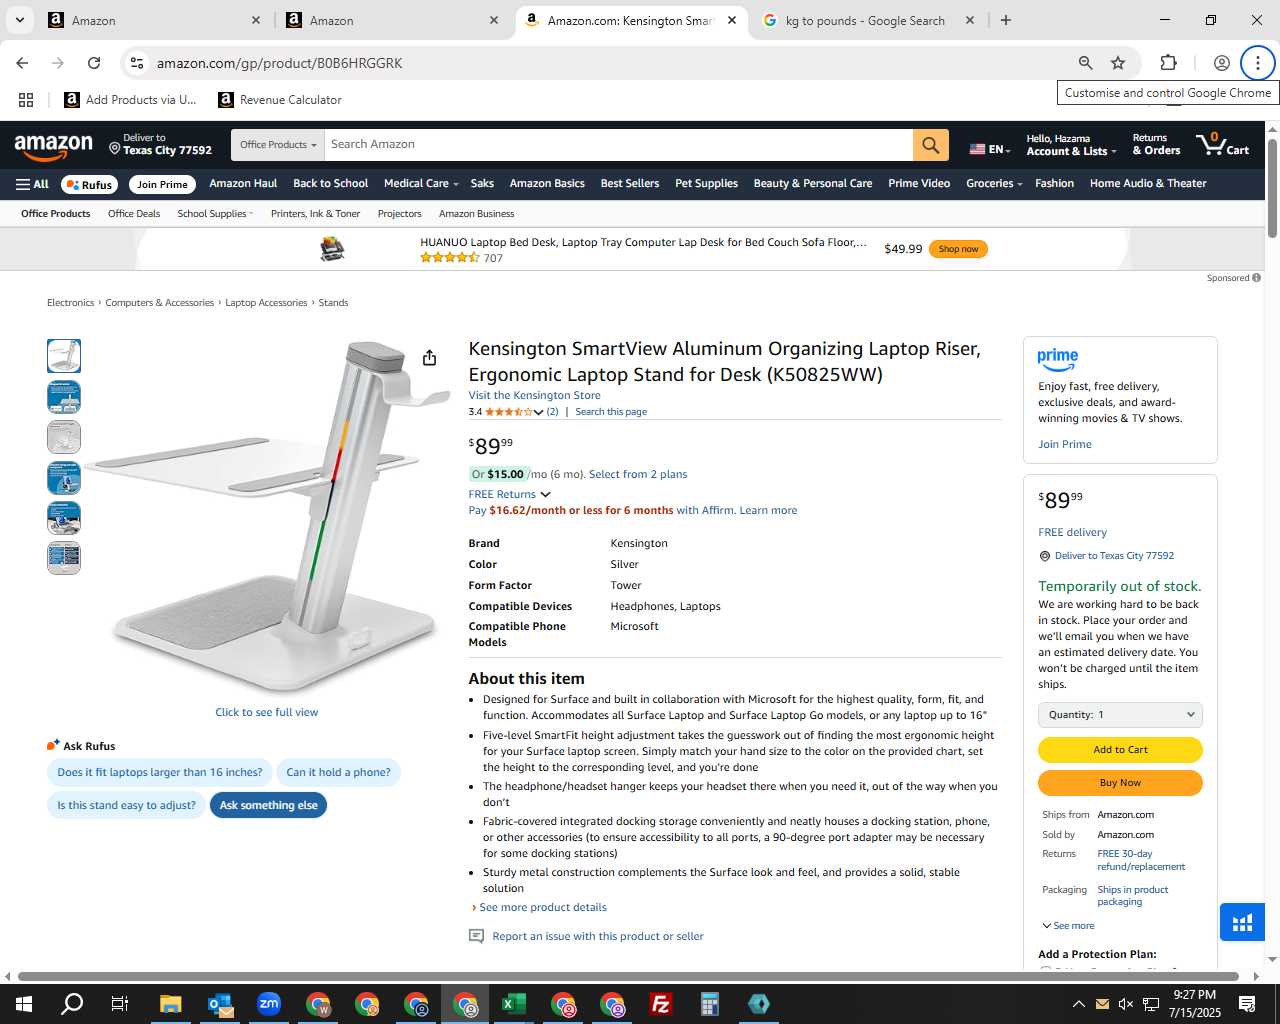The height and width of the screenshot is (1024, 1280).
Task: Bookmark this page with the star icon
Action: click(1118, 63)
